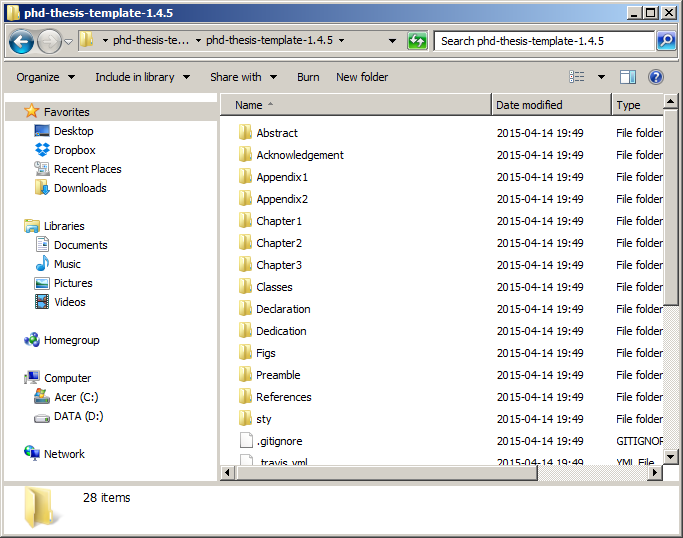Viewport: 683px width, 538px height.
Task: Click the search magnifier icon
Action: click(666, 41)
